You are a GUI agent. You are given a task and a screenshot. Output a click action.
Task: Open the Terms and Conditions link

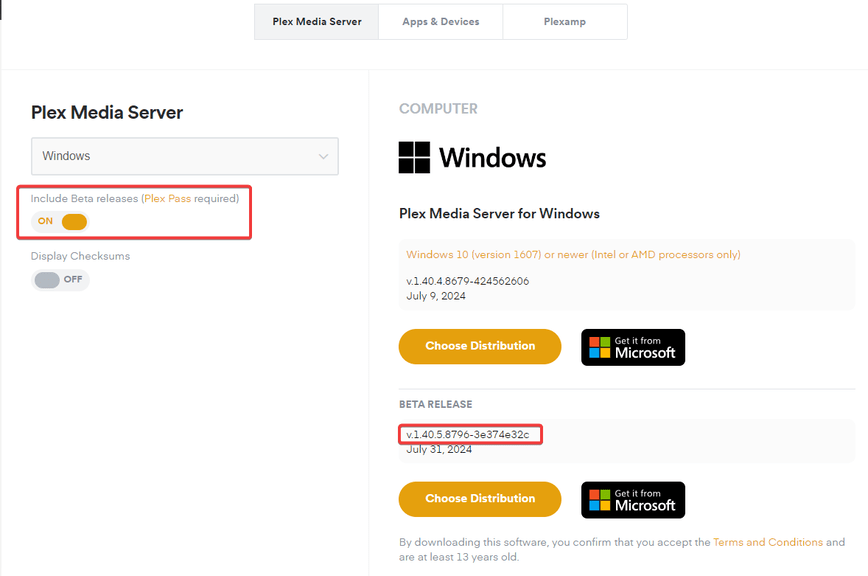(768, 542)
